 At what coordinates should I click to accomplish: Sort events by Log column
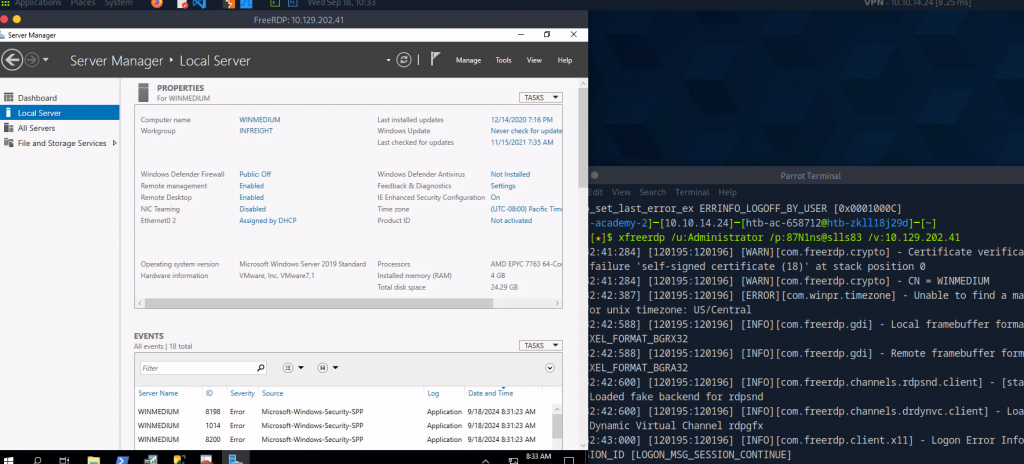tap(434, 393)
